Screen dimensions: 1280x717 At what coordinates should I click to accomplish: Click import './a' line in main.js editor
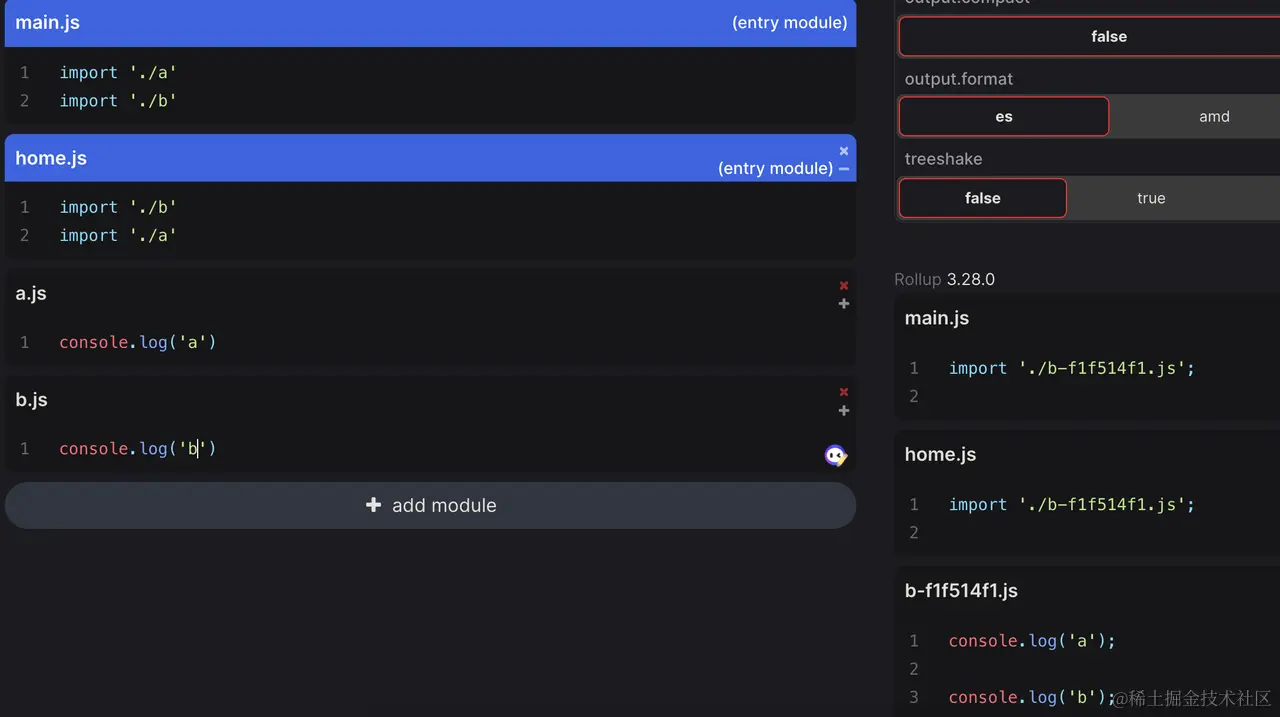pyautogui.click(x=118, y=73)
